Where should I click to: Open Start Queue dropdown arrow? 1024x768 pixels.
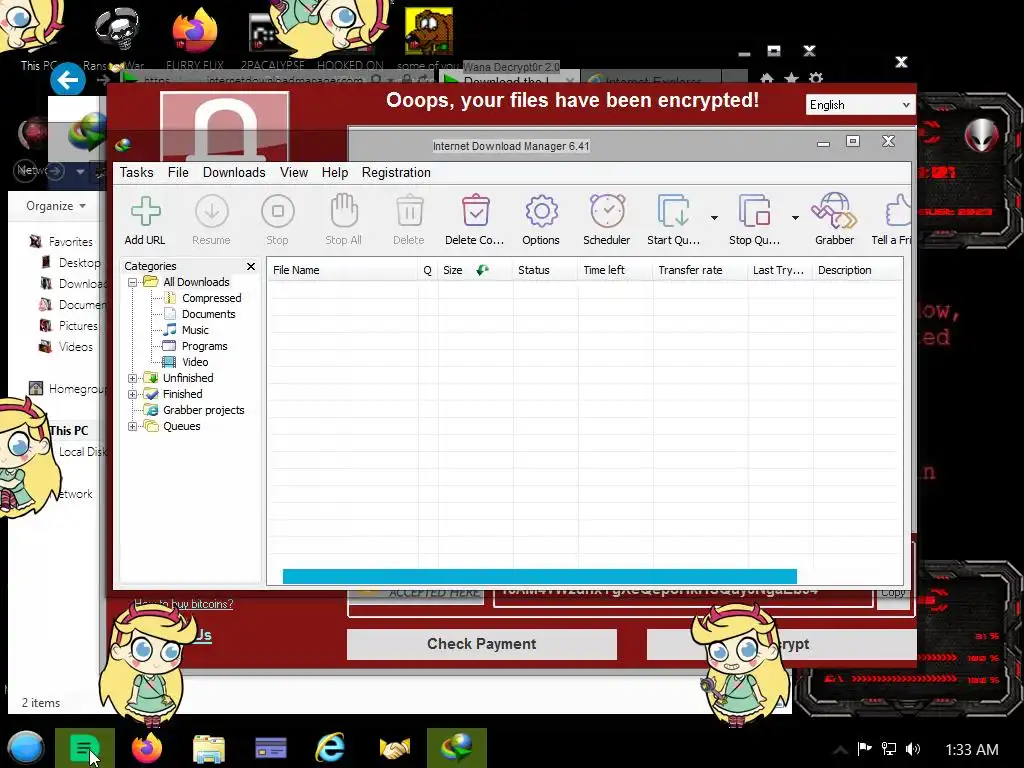click(714, 217)
